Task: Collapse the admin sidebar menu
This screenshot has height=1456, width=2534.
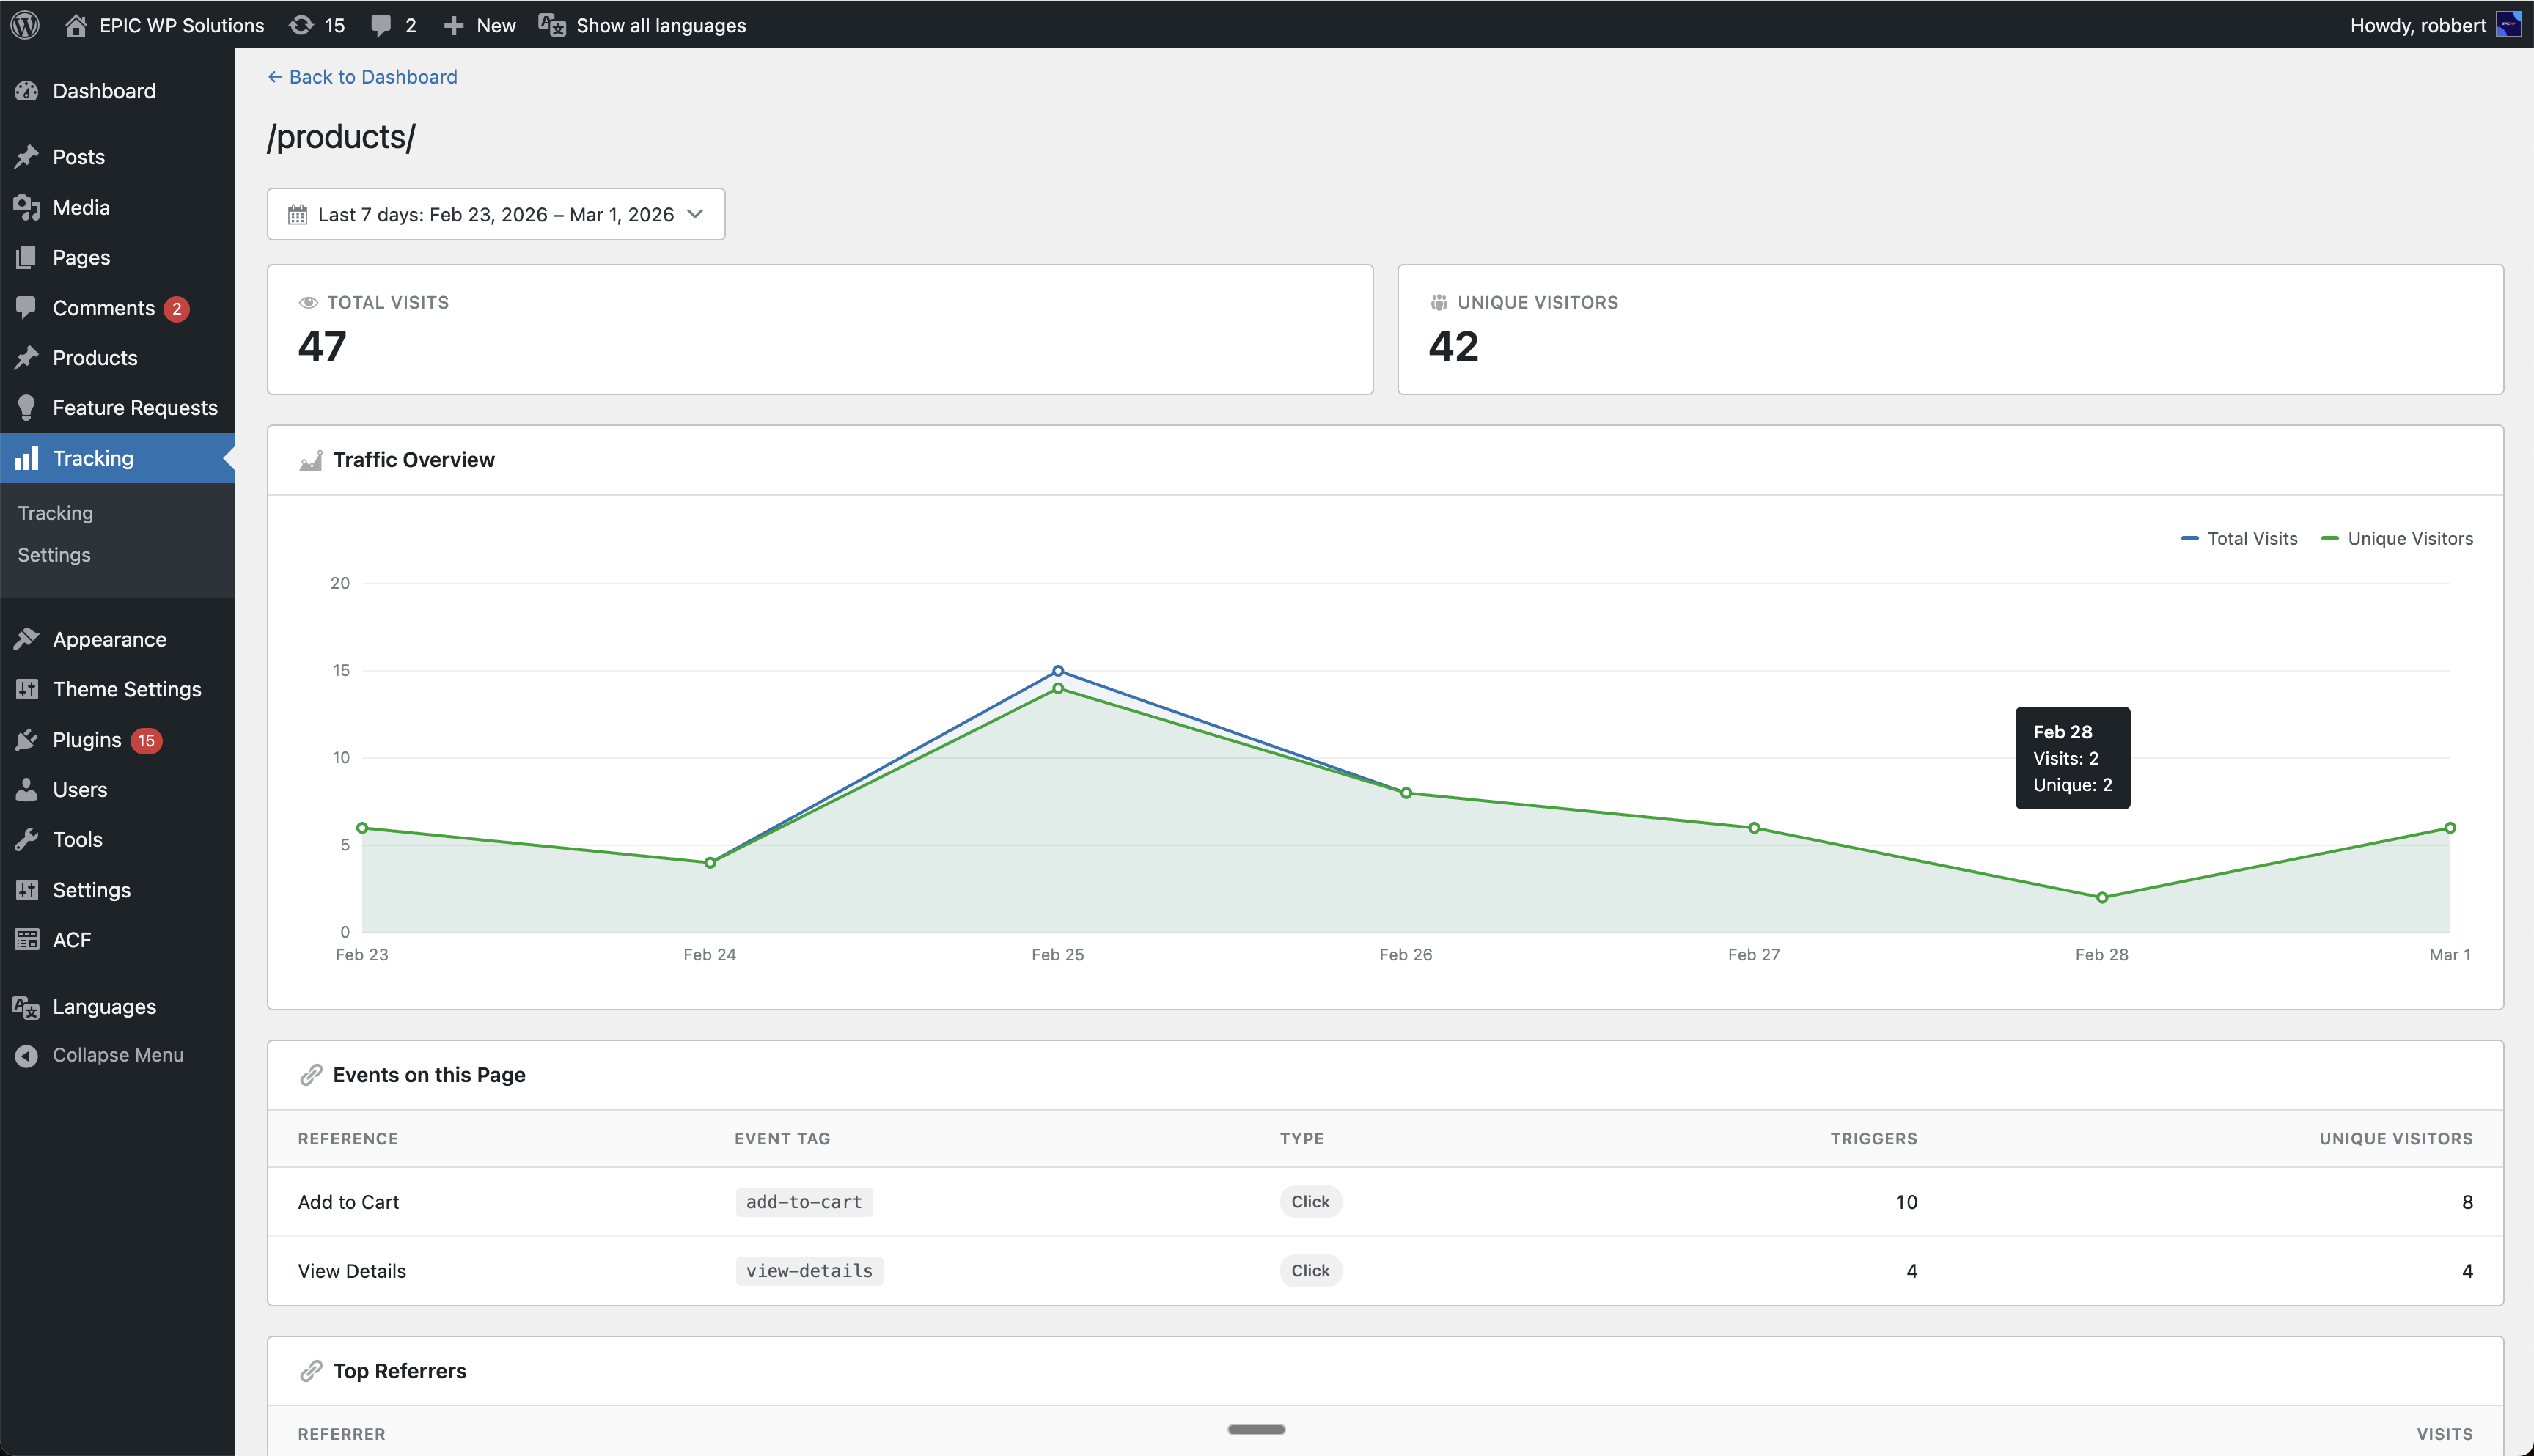Action: 100,1054
